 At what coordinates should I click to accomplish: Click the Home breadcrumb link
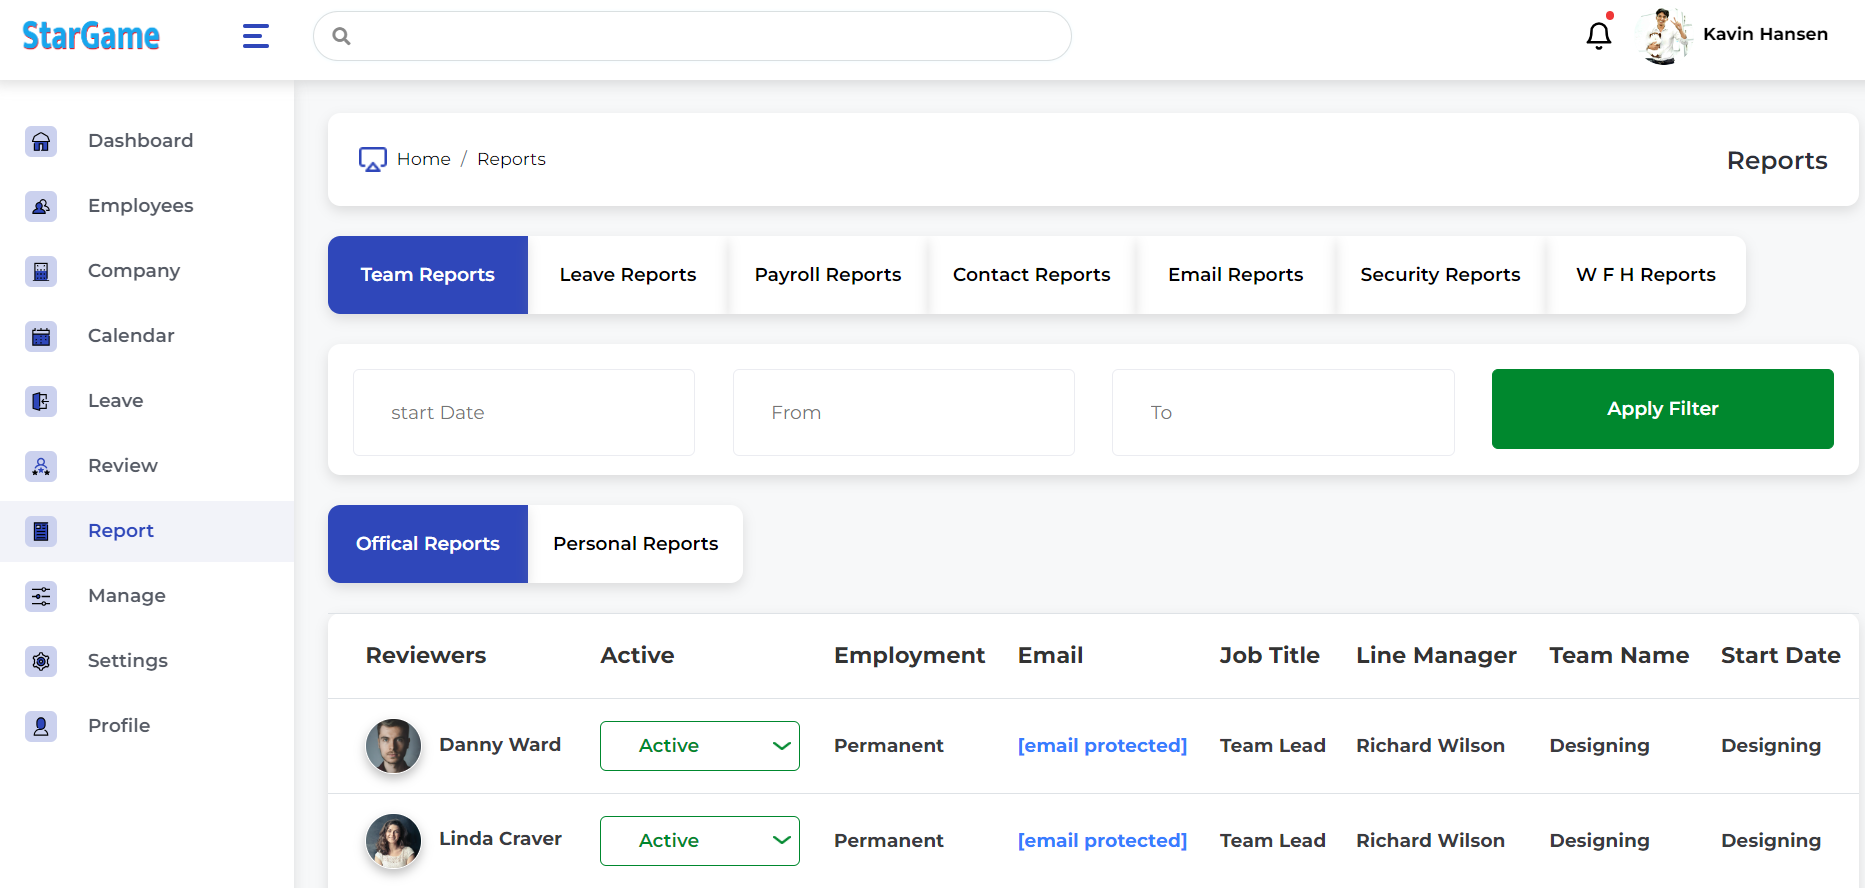(x=423, y=159)
